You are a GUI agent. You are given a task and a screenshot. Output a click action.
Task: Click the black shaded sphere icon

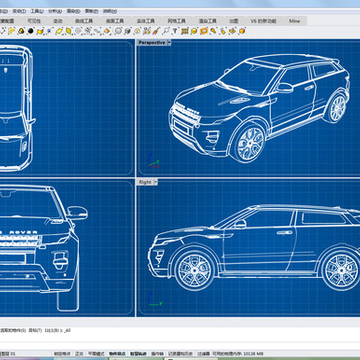click(31, 31)
